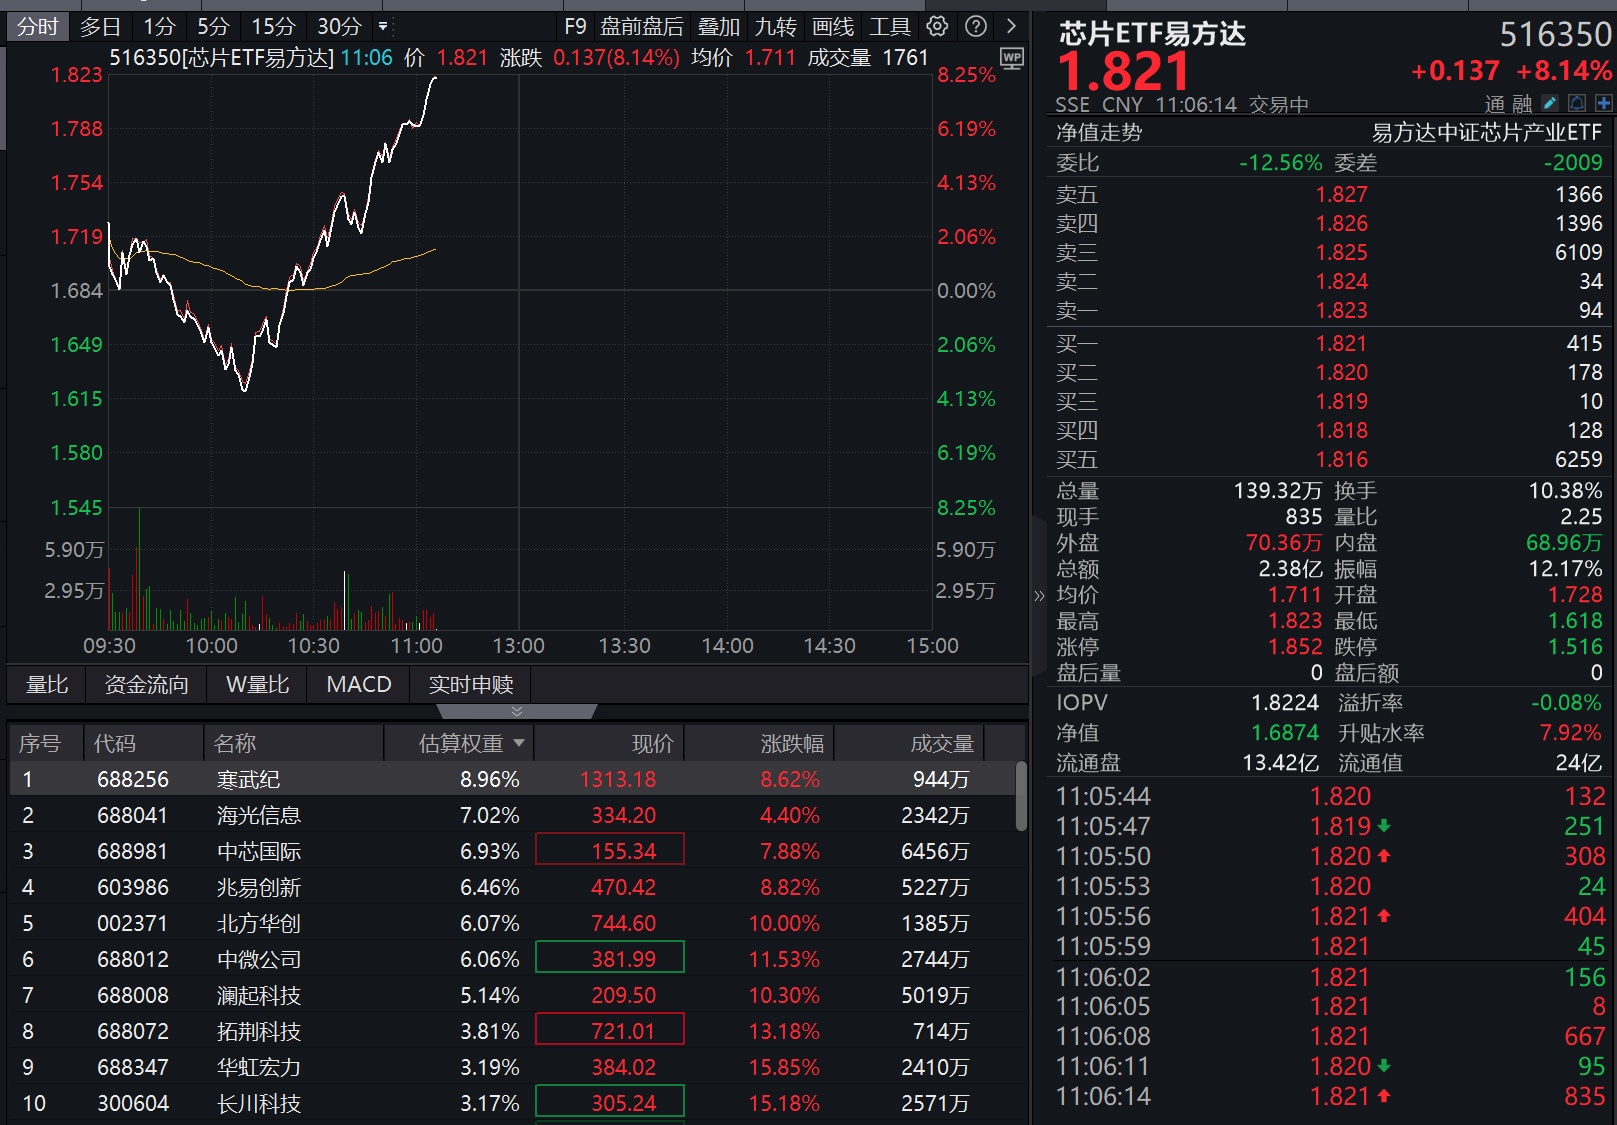
Task: Open the timeframe dropdown arrow after 30分
Action: (382, 27)
